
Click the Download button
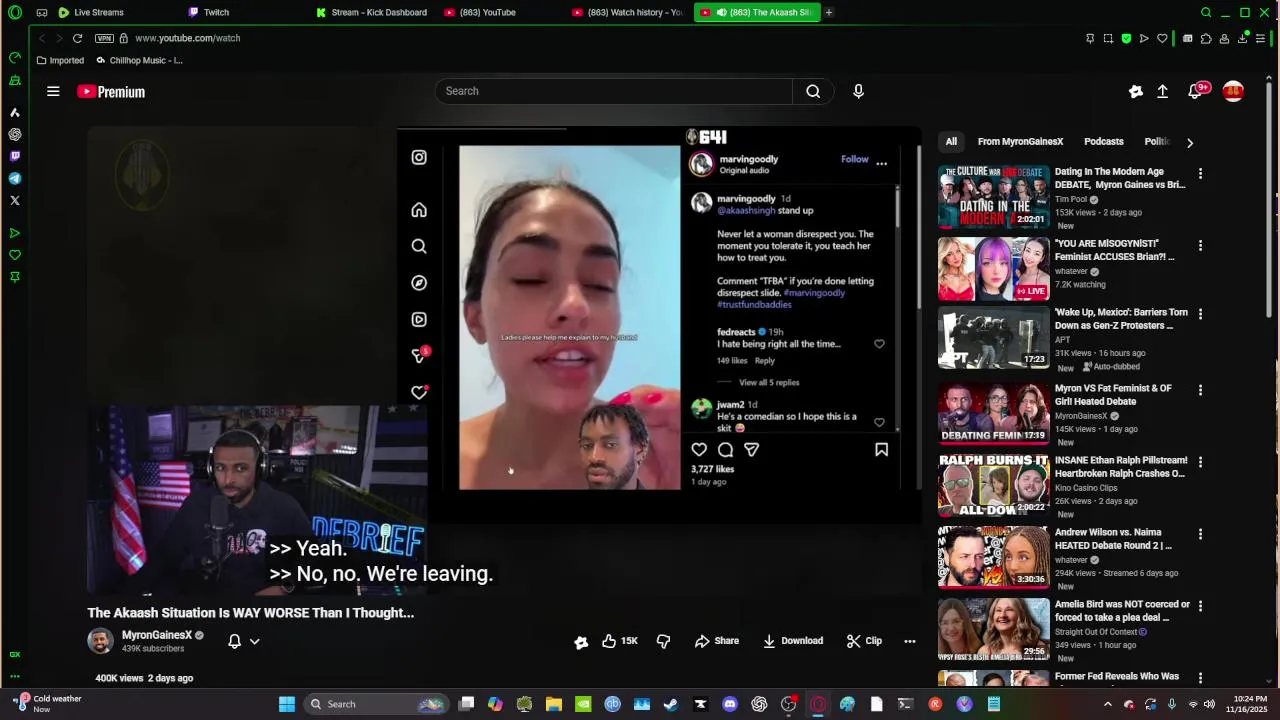pyautogui.click(x=793, y=641)
